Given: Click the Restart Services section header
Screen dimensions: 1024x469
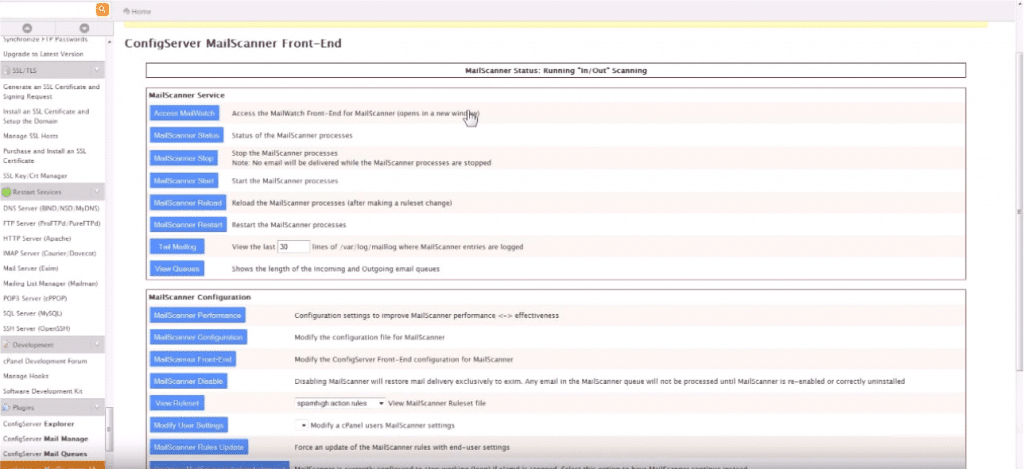Looking at the screenshot, I should pos(52,192).
